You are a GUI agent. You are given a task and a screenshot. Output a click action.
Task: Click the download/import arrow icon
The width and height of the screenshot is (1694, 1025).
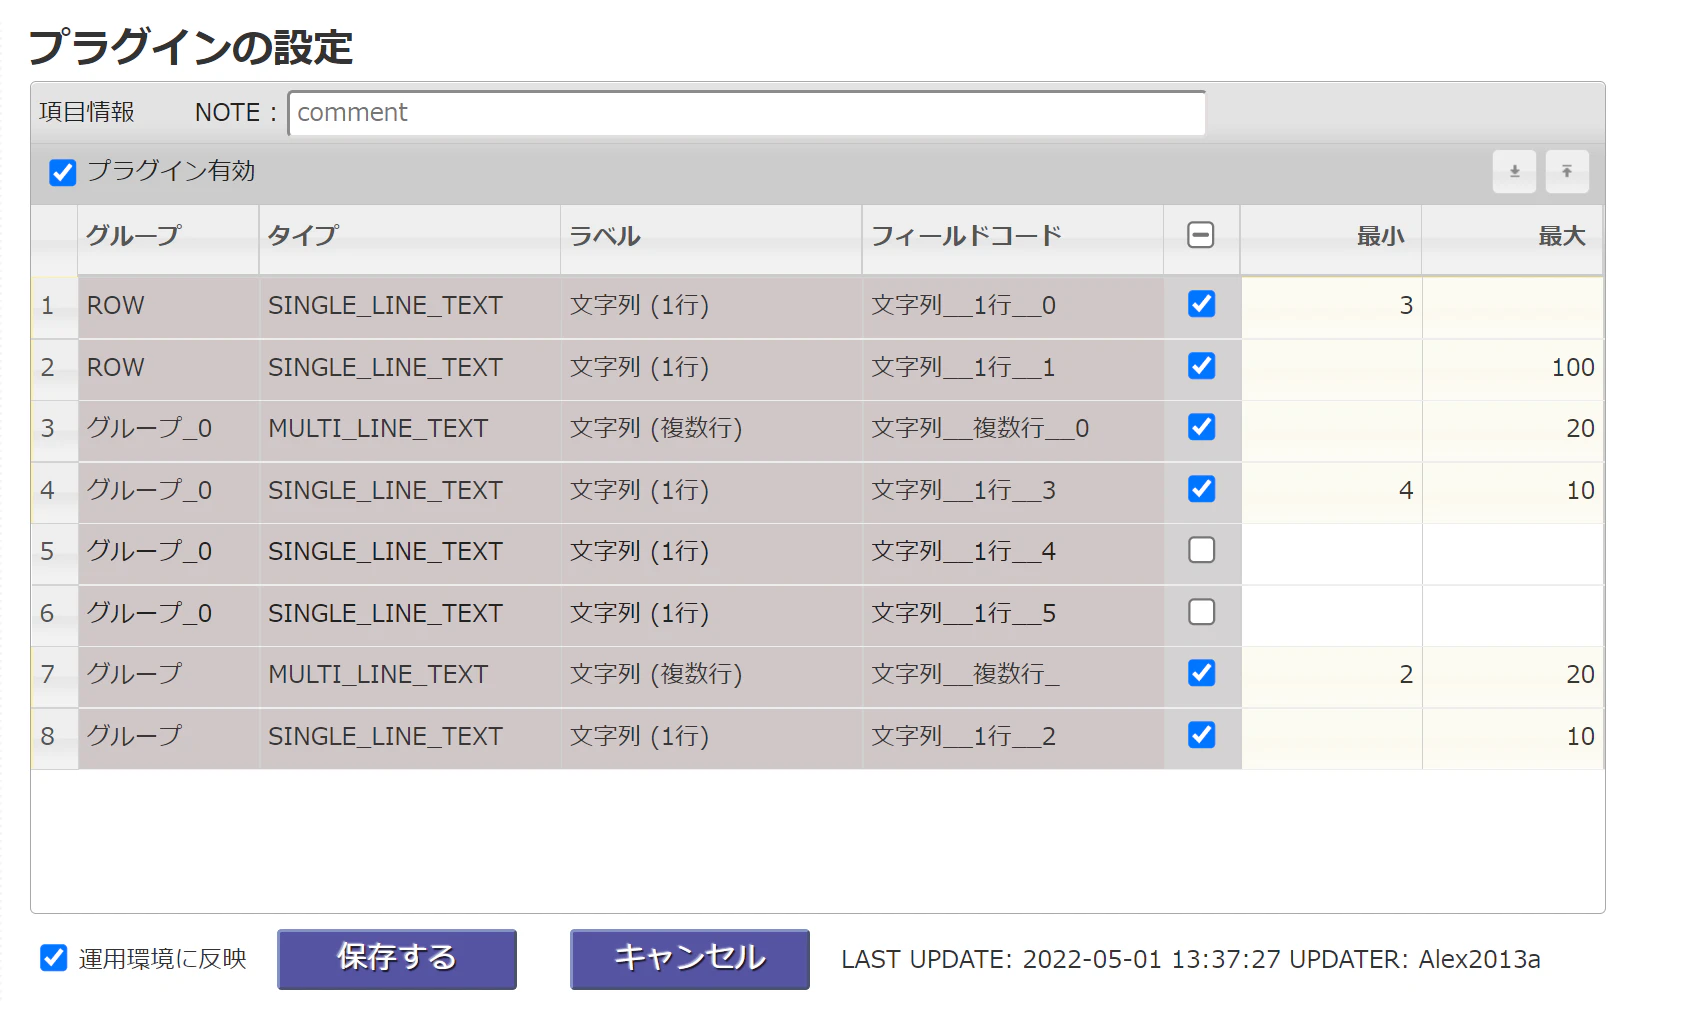pyautogui.click(x=1514, y=172)
